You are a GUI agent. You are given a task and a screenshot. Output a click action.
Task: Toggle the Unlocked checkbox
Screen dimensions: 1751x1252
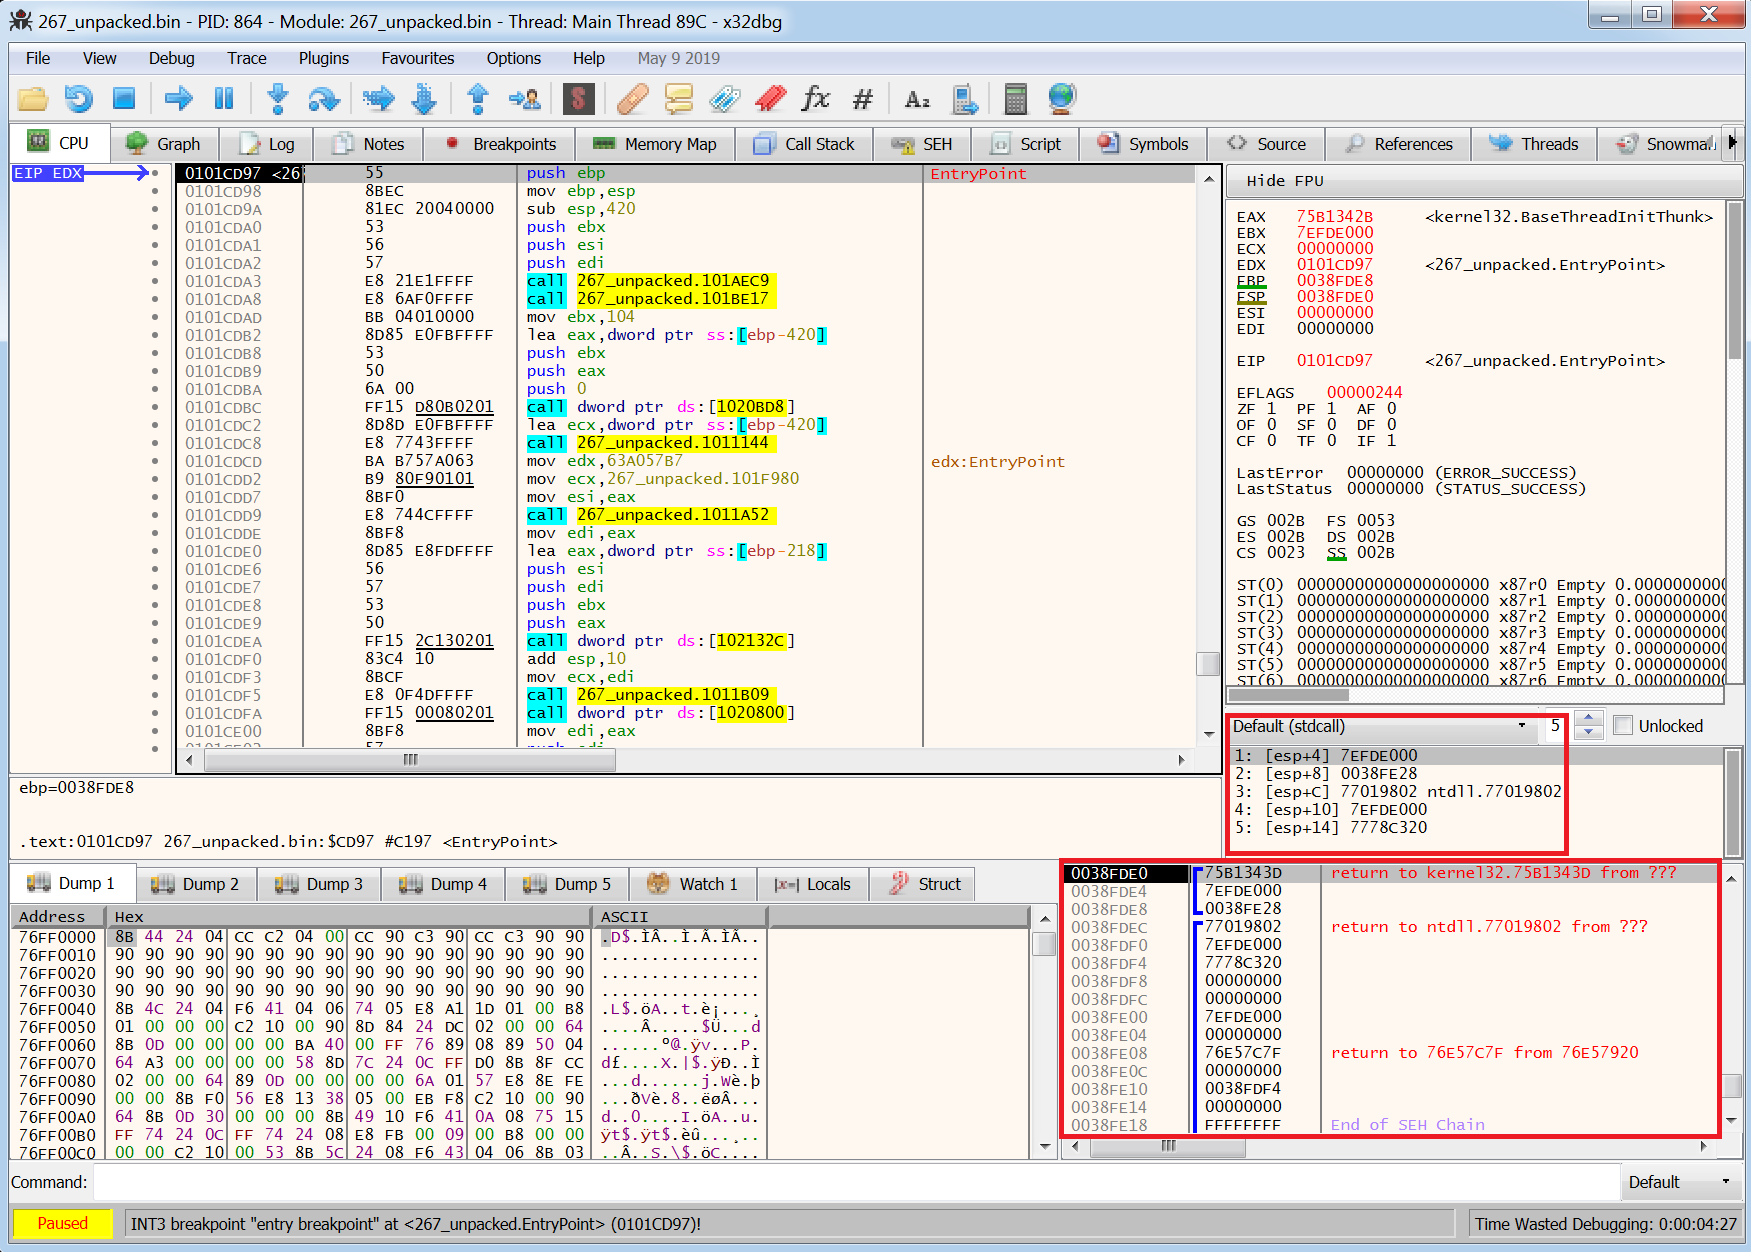point(1623,726)
